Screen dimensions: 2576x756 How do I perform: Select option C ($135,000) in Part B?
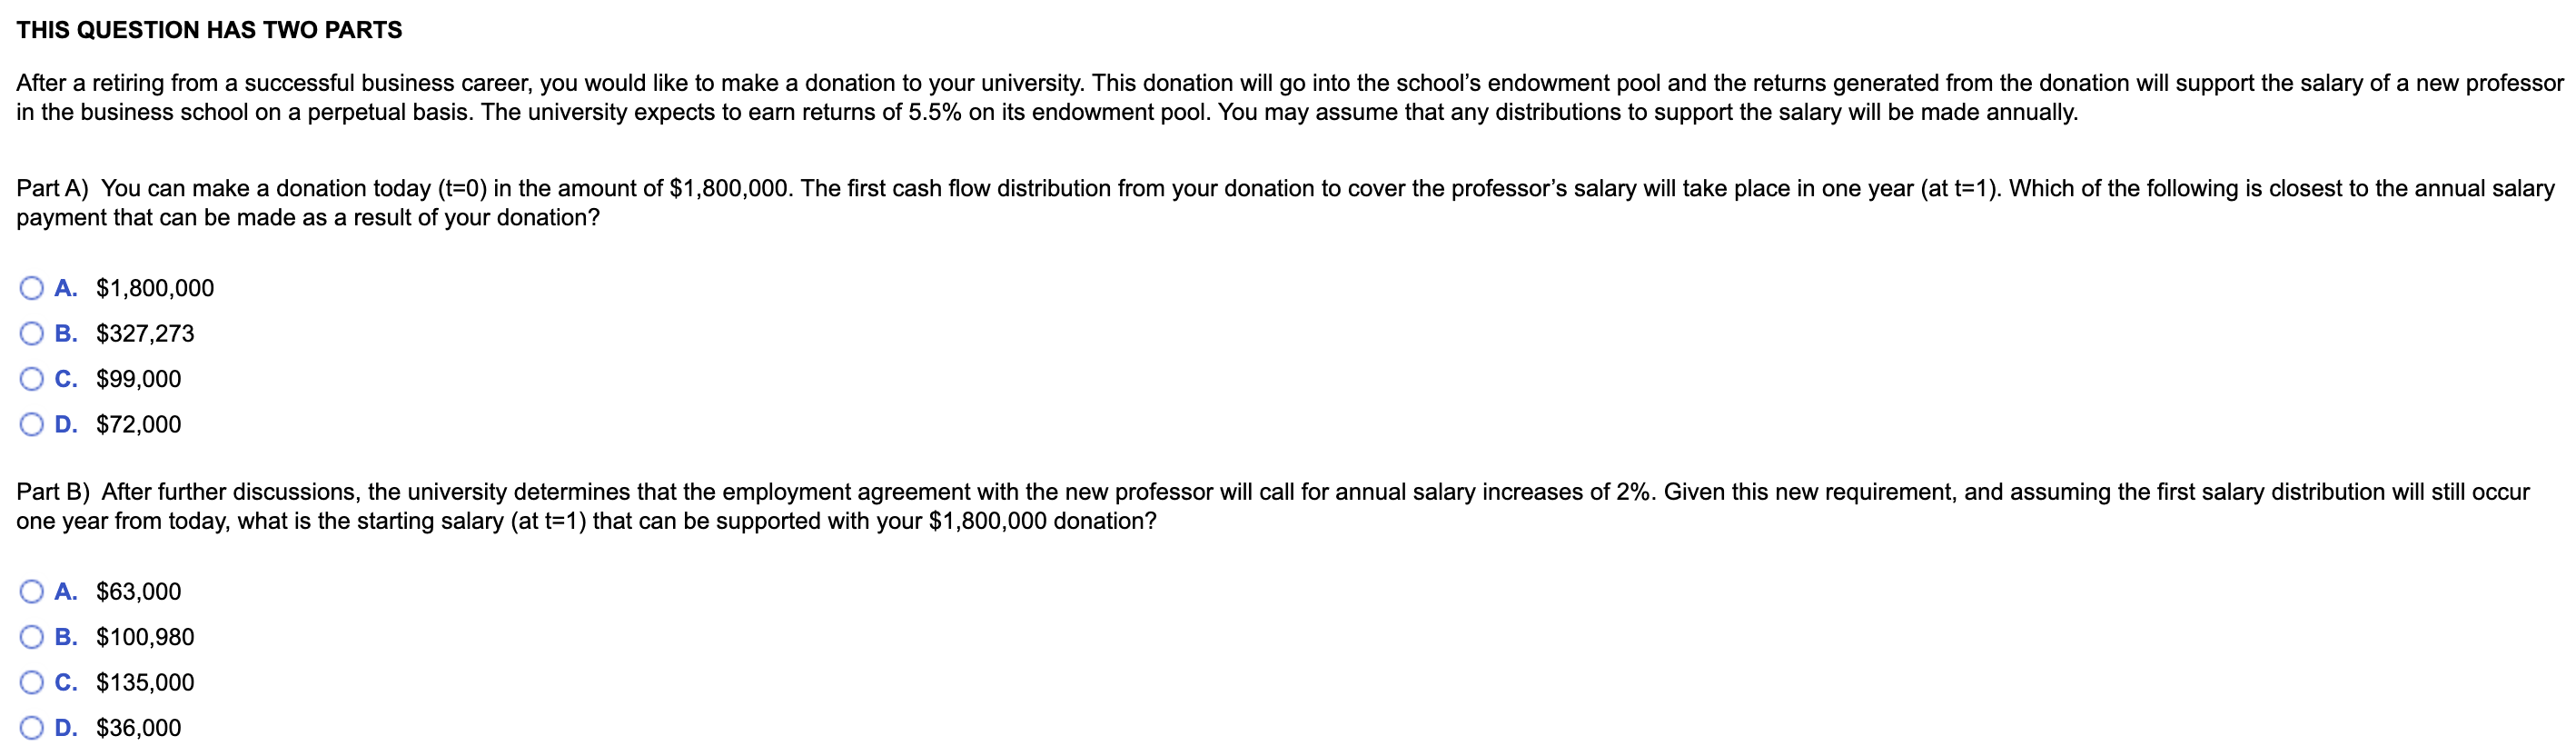(x=32, y=682)
